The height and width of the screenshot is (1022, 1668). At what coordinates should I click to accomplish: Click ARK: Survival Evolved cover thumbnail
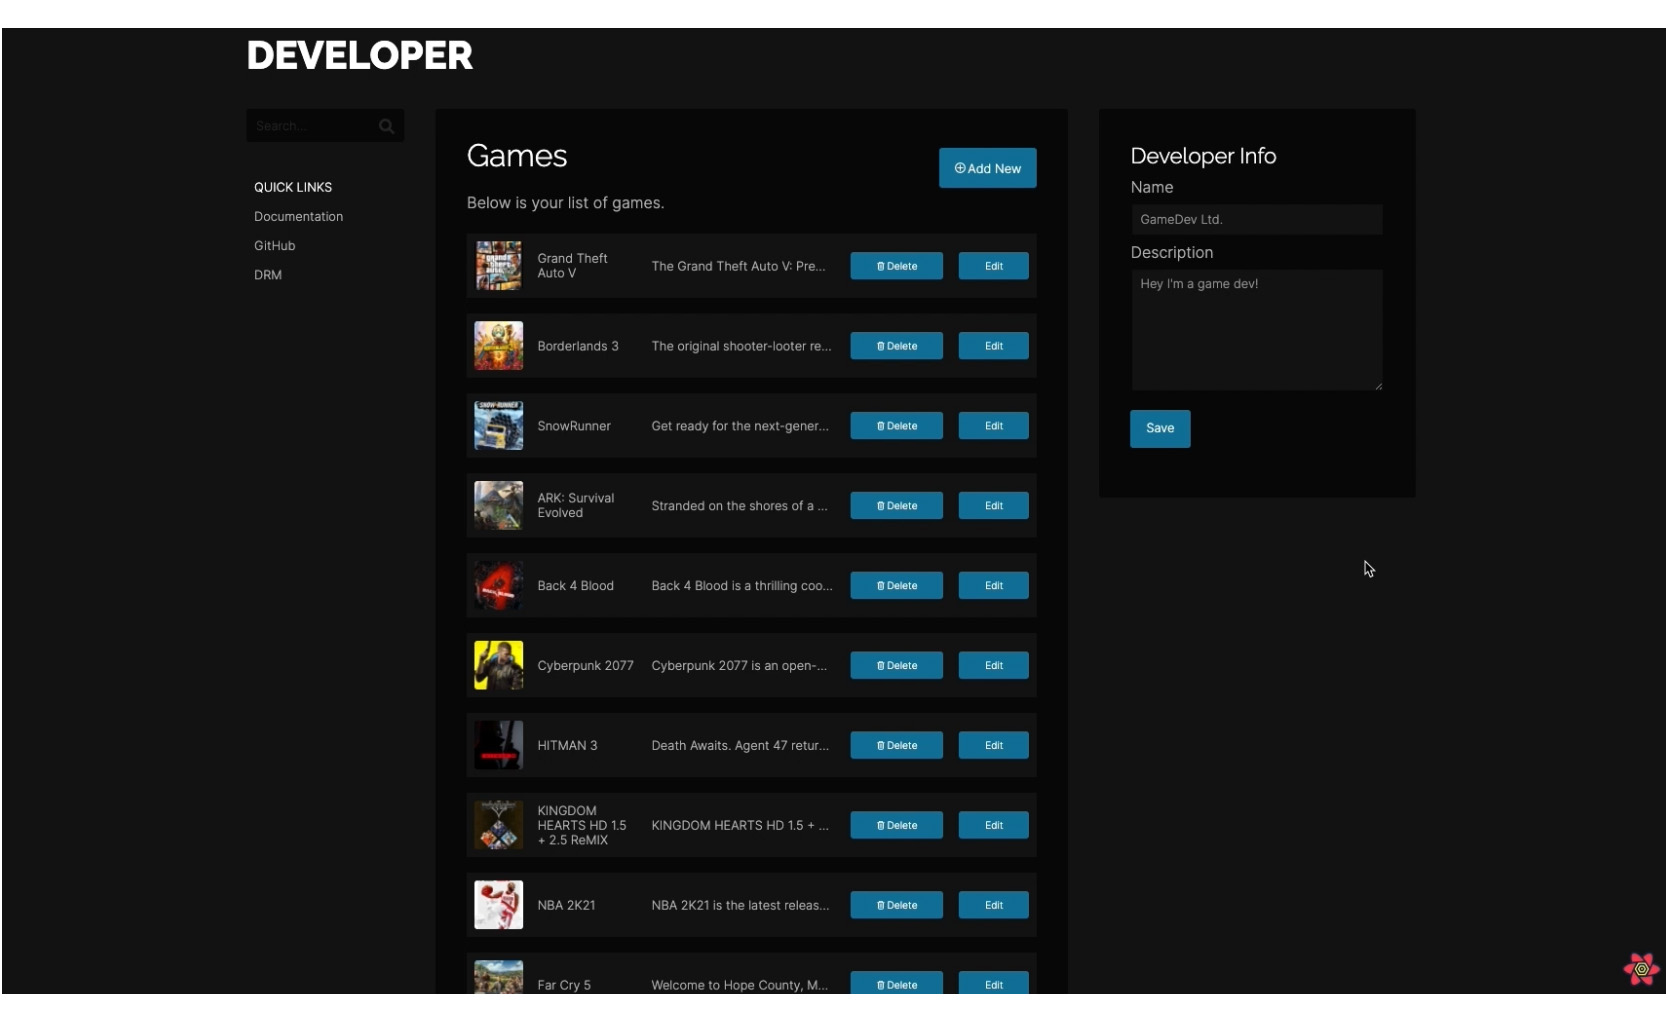click(498, 506)
